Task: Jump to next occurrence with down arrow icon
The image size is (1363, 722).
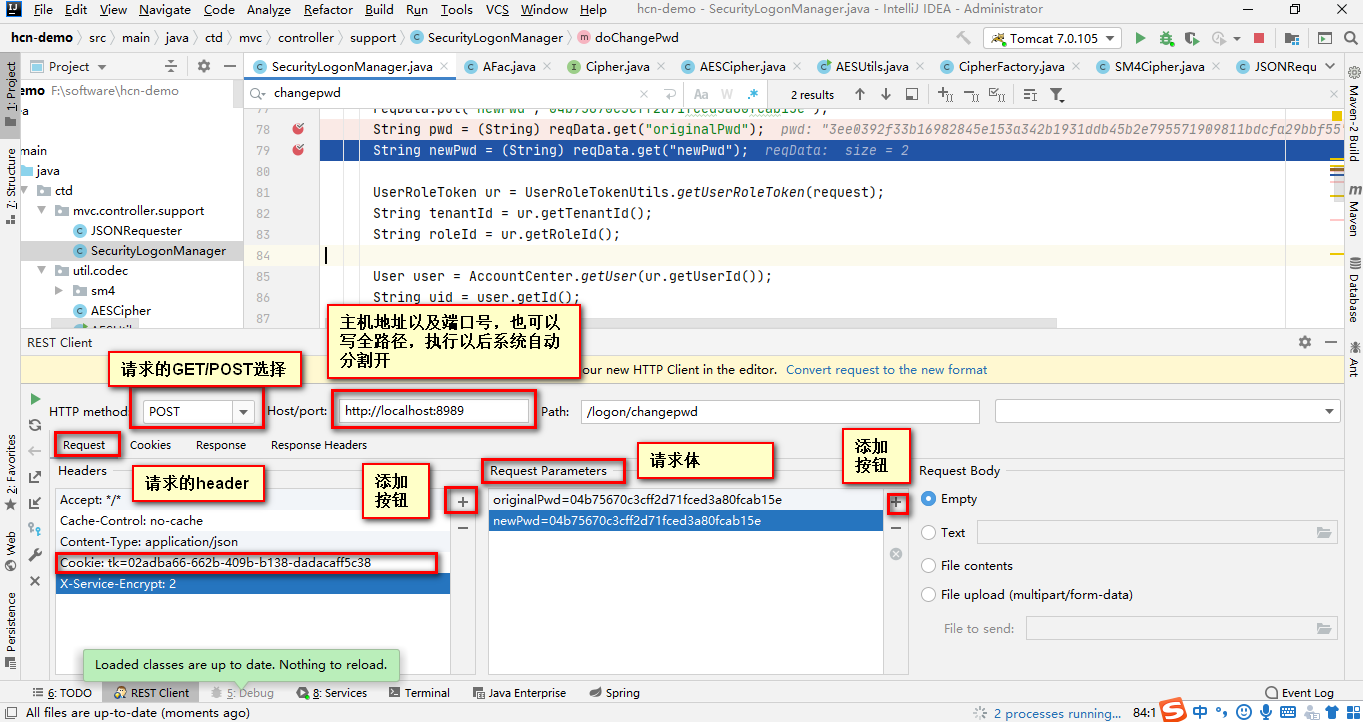Action: [886, 94]
